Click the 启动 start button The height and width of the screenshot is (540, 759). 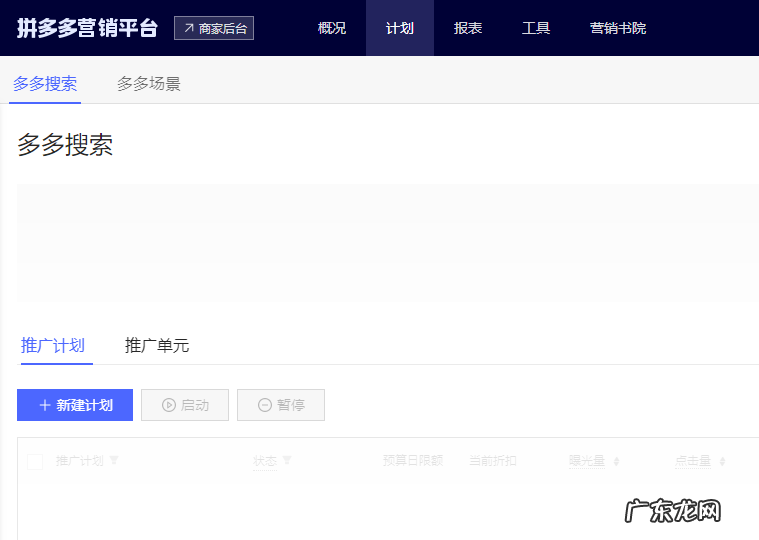tap(185, 405)
